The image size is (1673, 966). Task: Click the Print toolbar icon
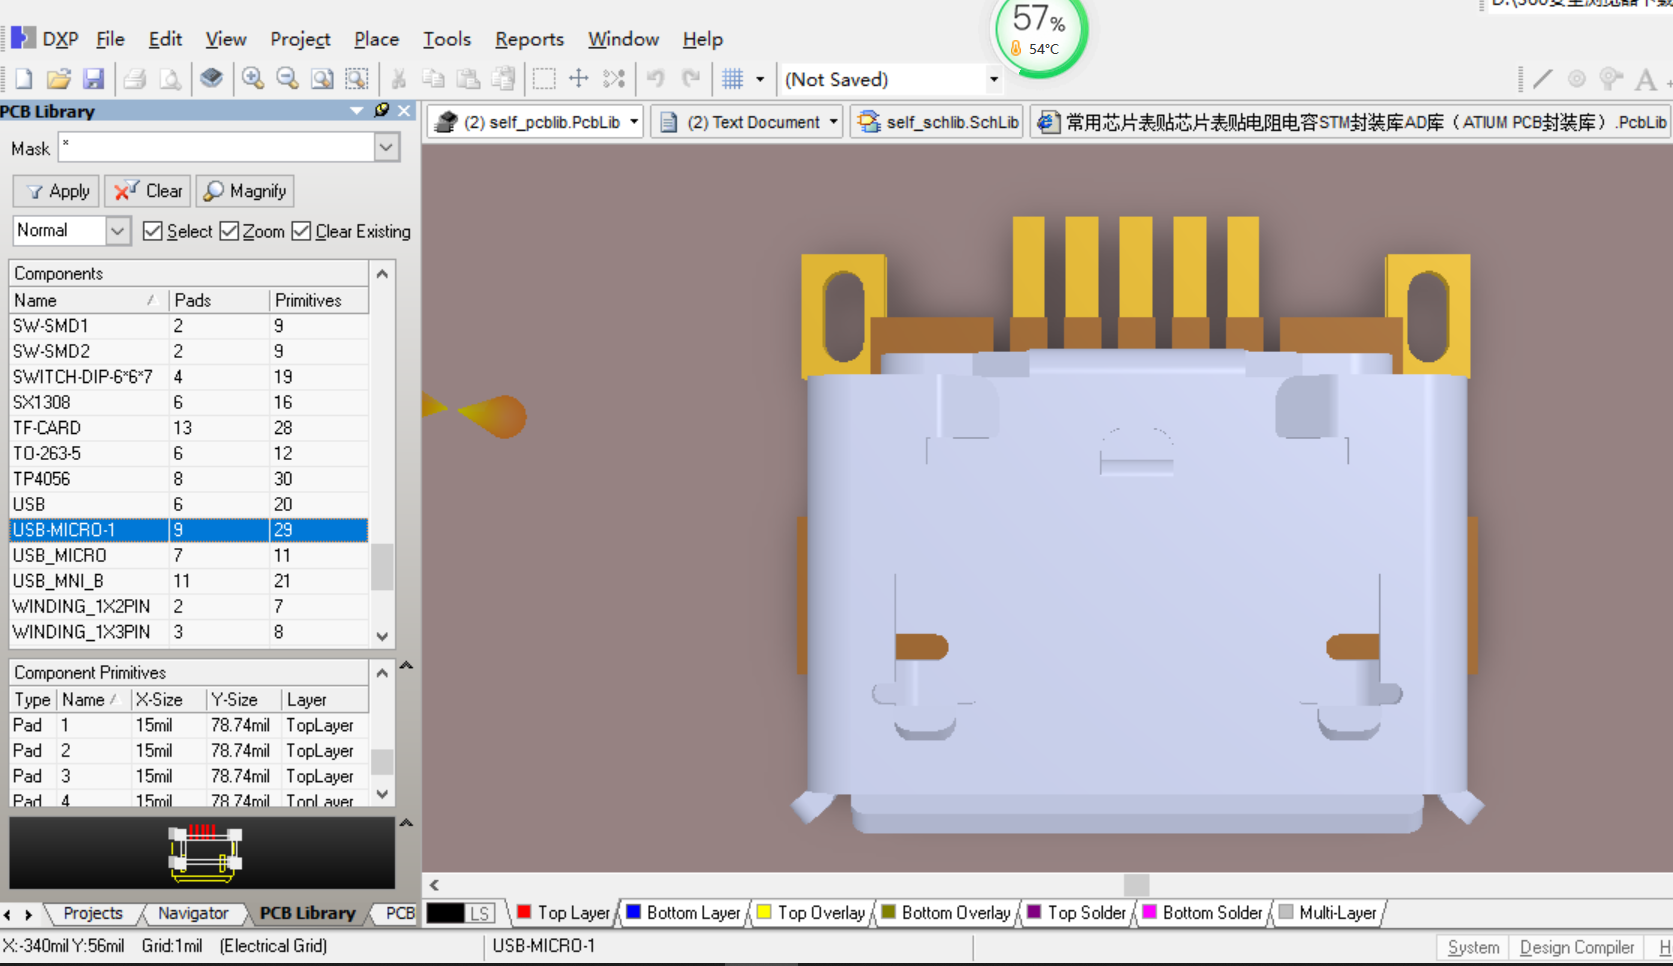point(135,78)
